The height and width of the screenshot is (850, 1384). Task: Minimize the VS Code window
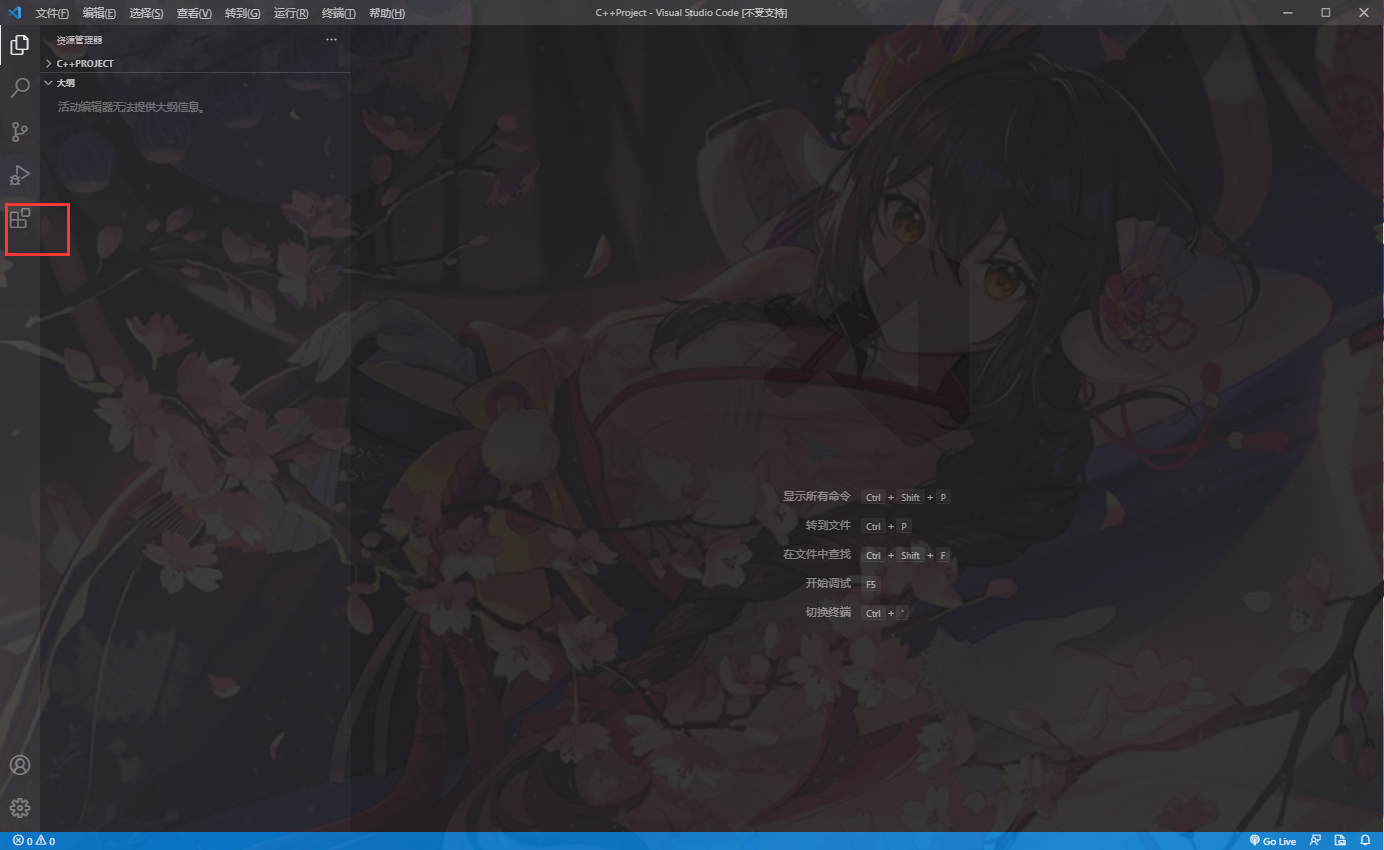(1290, 13)
